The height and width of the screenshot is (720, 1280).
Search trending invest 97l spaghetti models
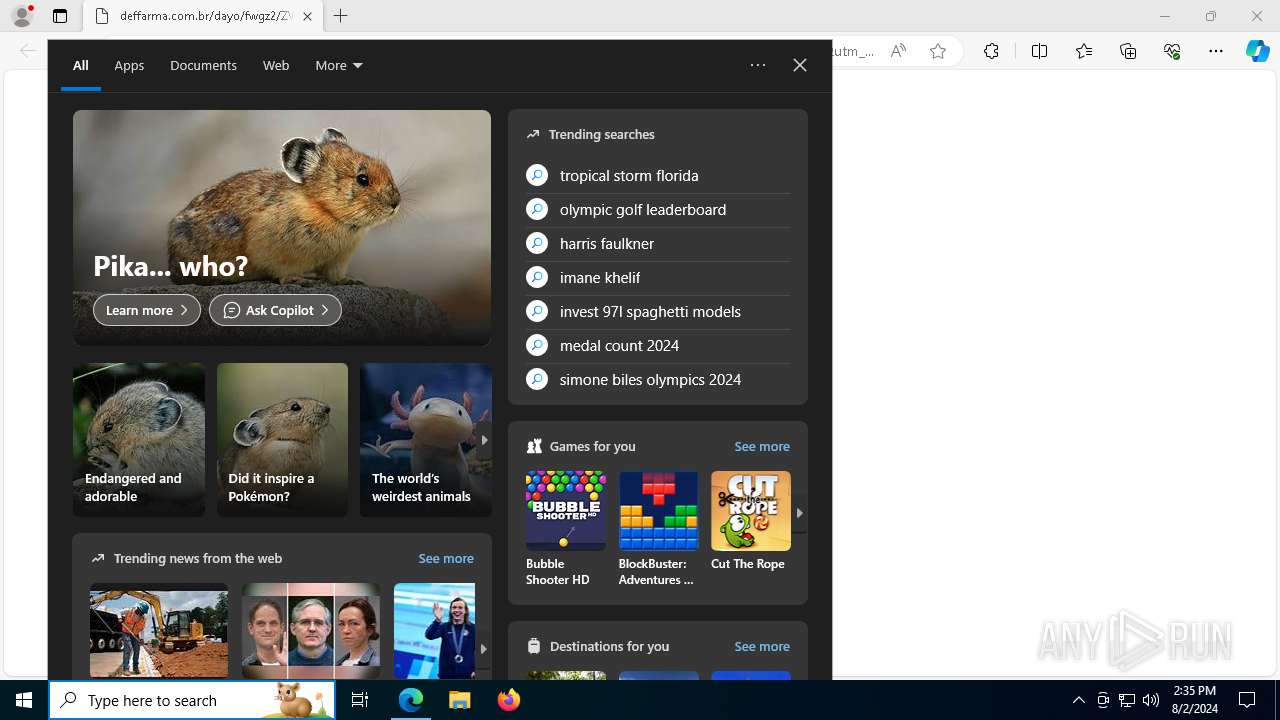(x=658, y=311)
